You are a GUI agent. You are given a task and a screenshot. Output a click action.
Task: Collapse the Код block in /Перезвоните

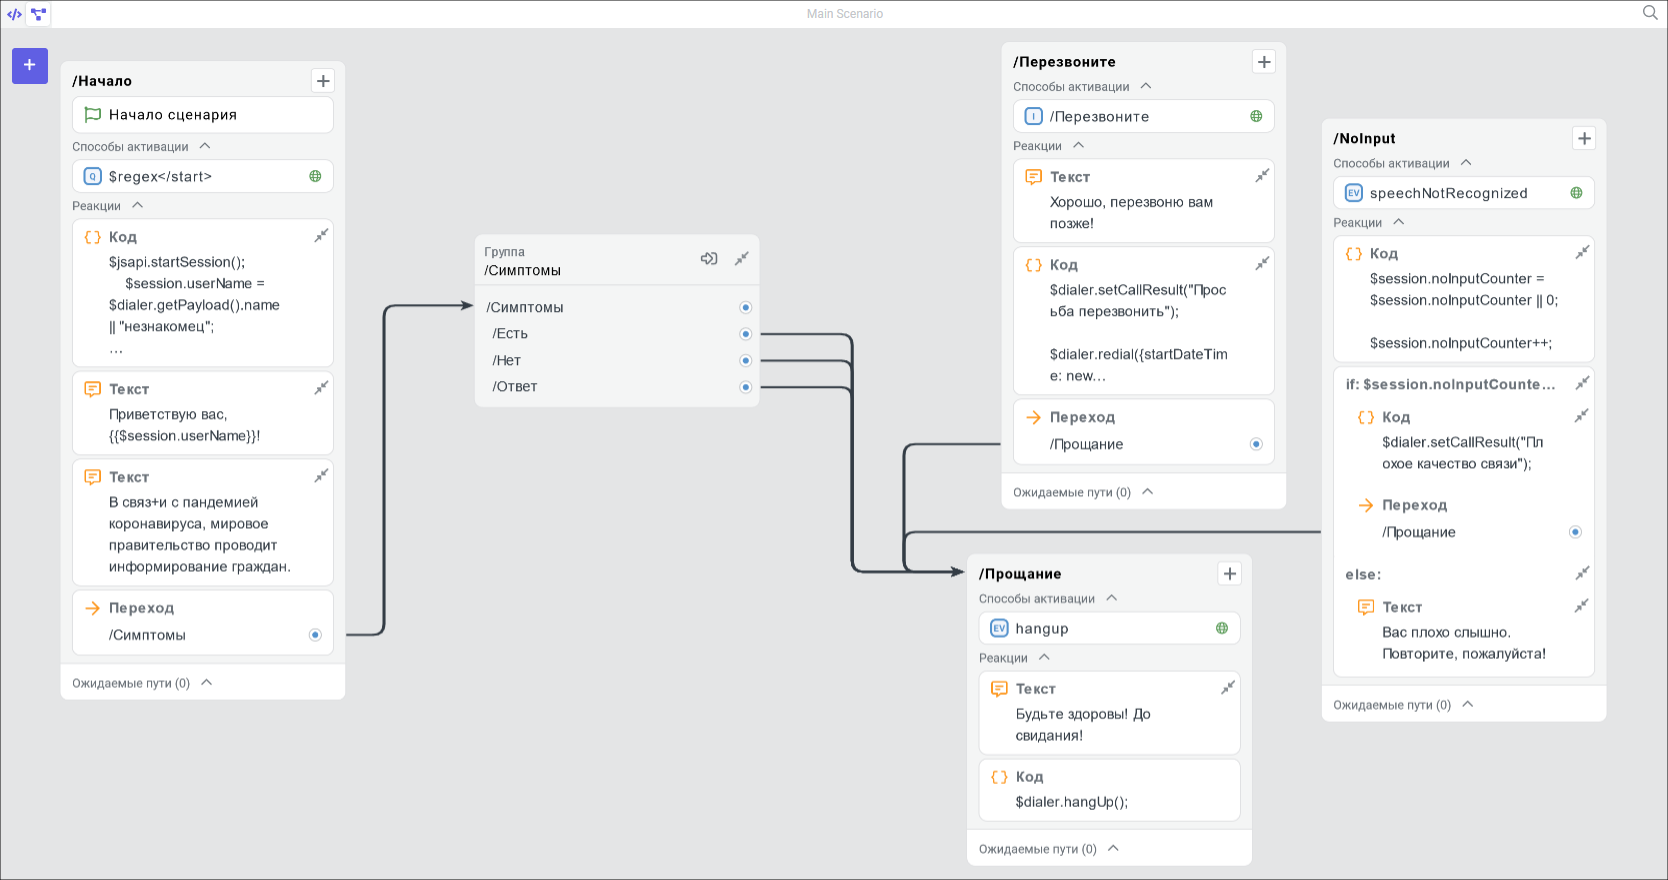(1262, 264)
